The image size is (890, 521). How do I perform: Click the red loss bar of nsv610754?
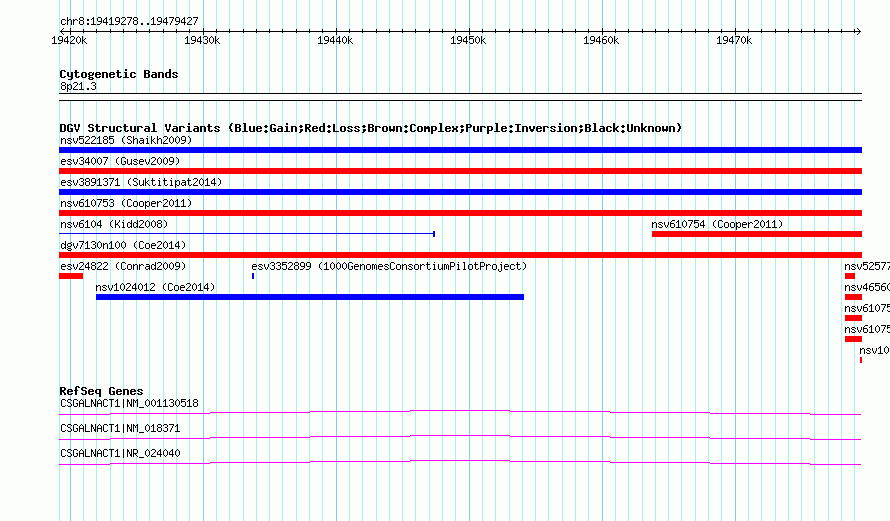(757, 234)
